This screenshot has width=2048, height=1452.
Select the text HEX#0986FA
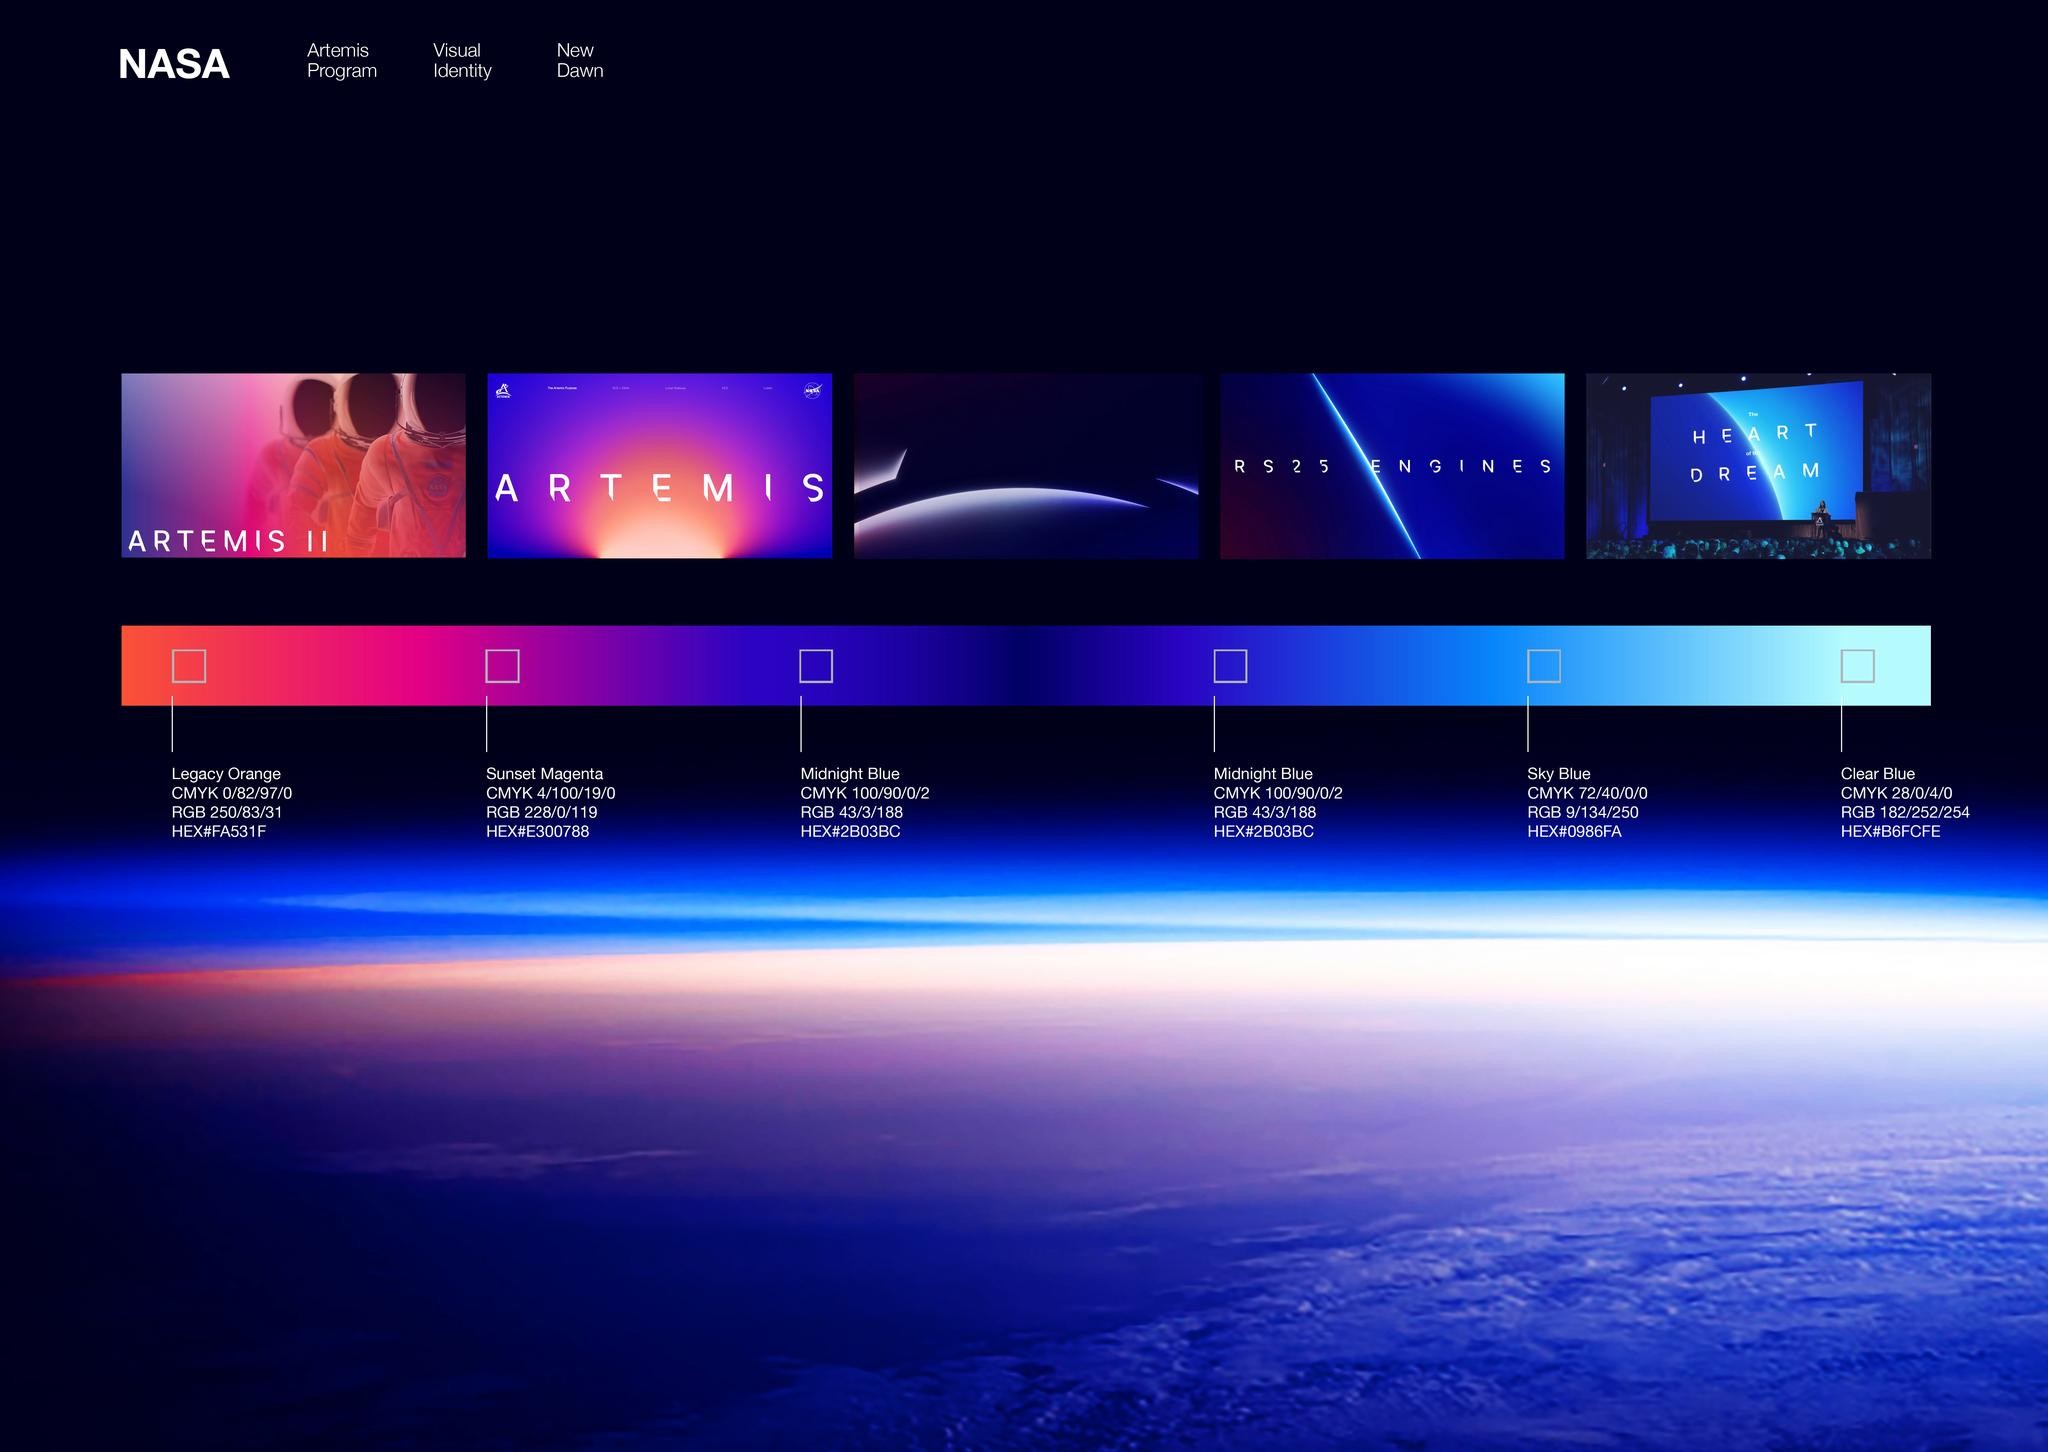1574,831
